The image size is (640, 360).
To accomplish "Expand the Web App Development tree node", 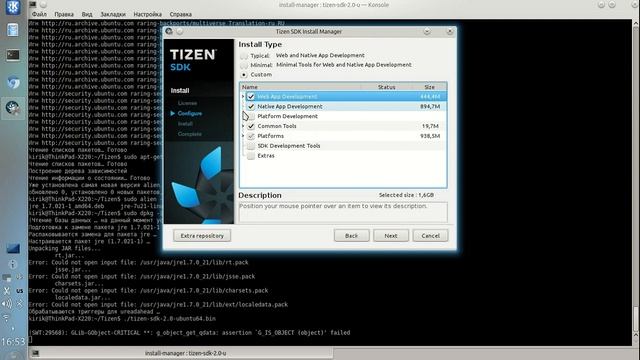I will (x=243, y=97).
